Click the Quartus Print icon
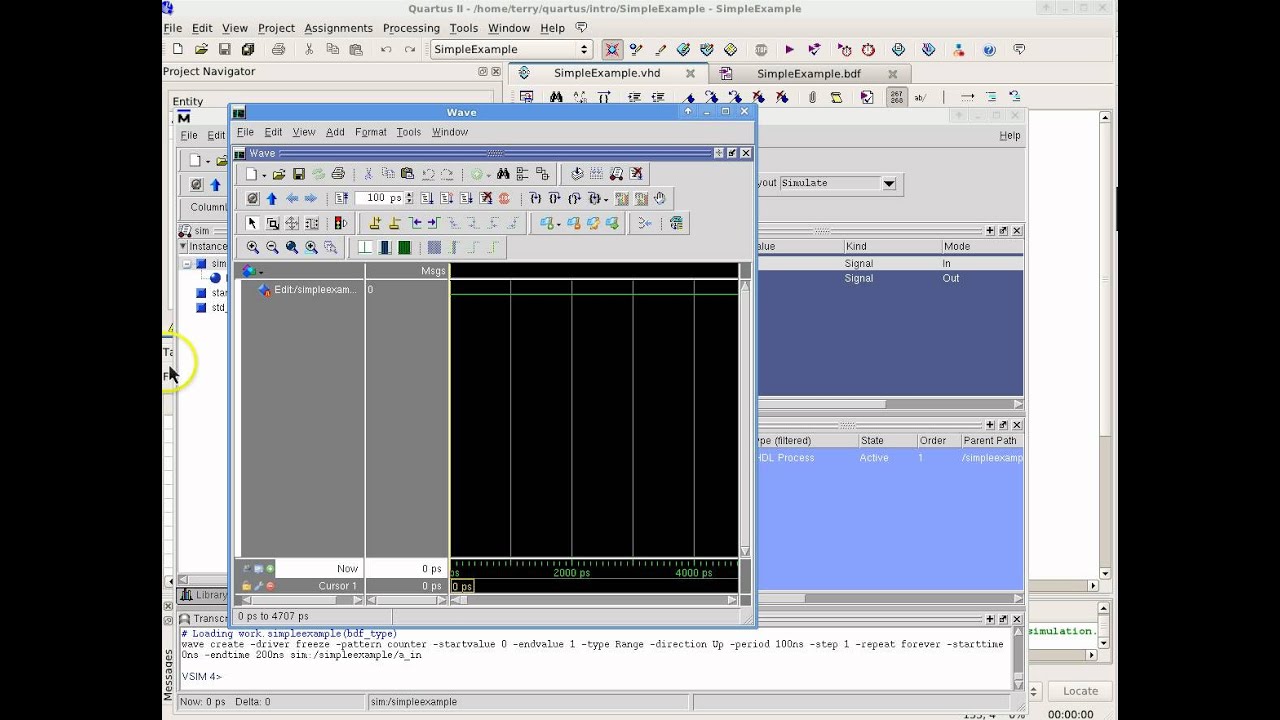Viewport: 1280px width, 720px height. click(278, 49)
